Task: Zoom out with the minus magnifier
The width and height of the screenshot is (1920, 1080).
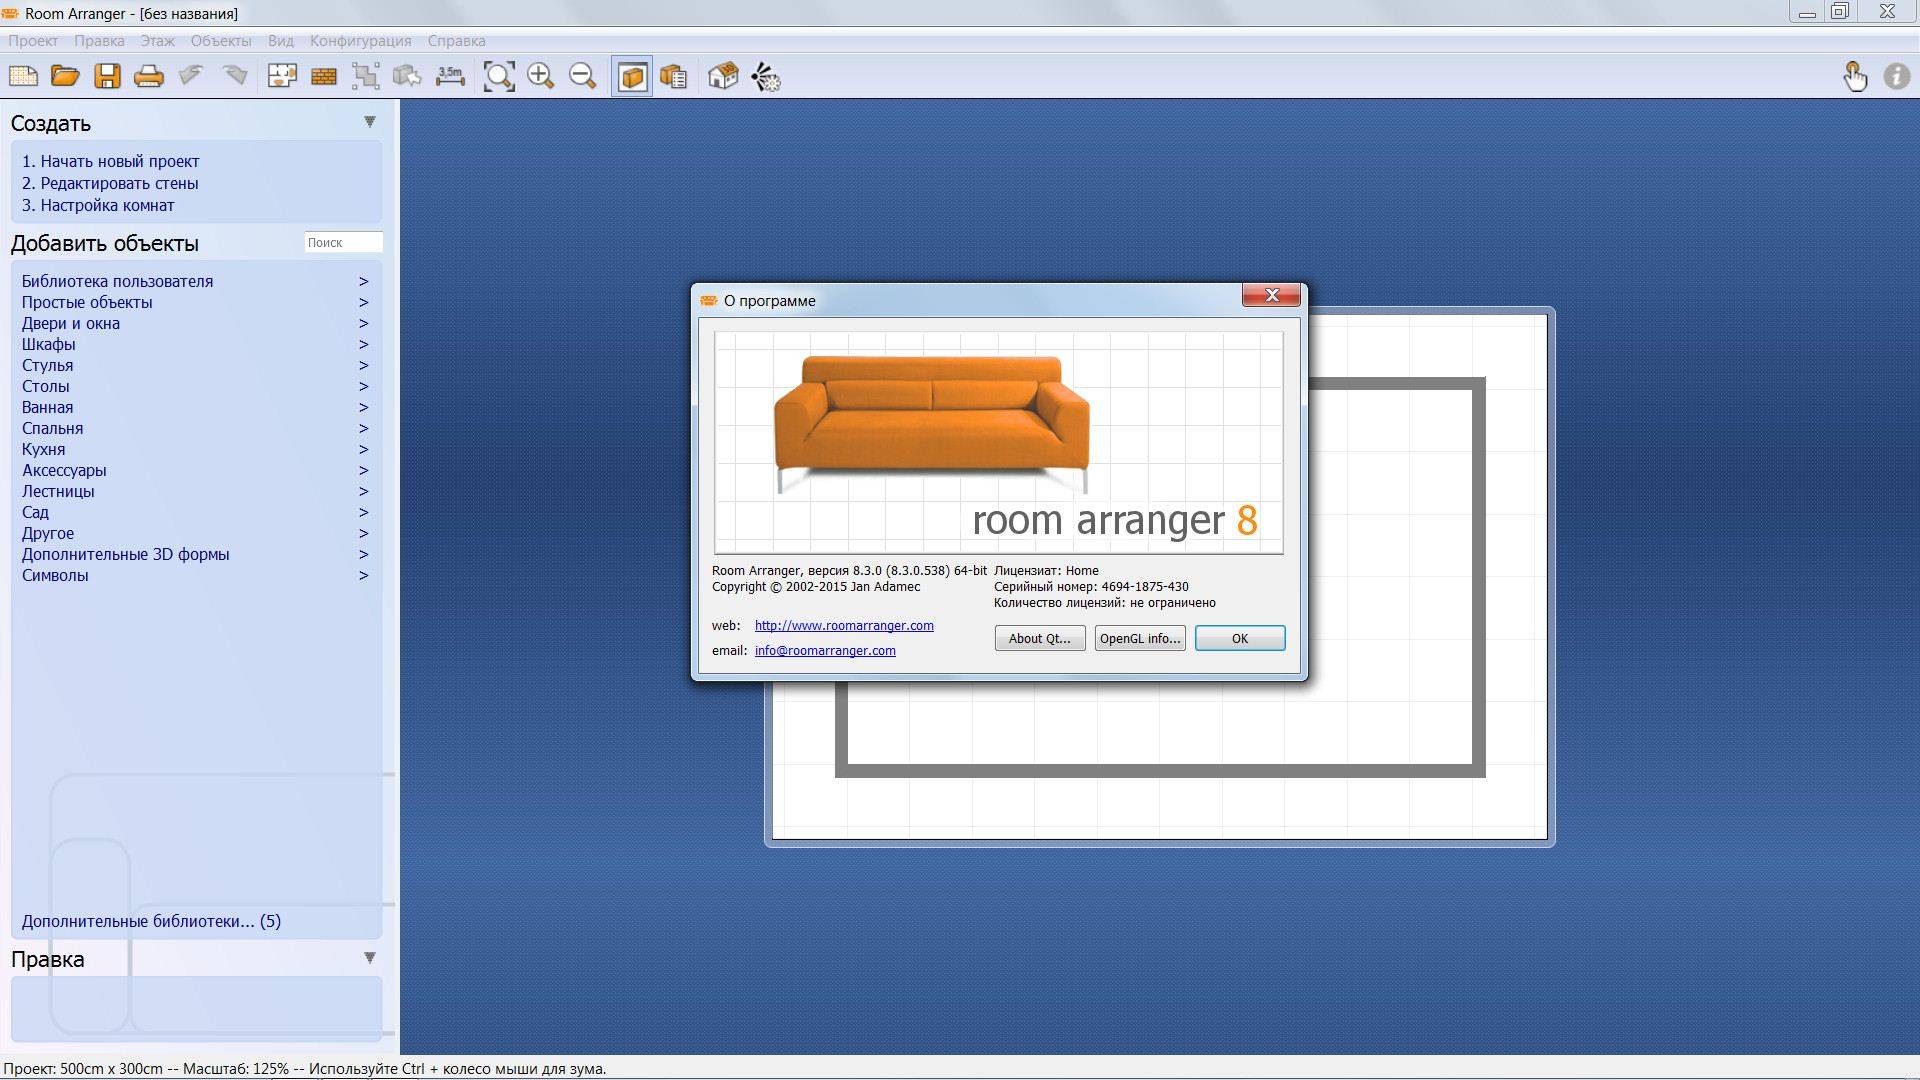Action: click(582, 76)
